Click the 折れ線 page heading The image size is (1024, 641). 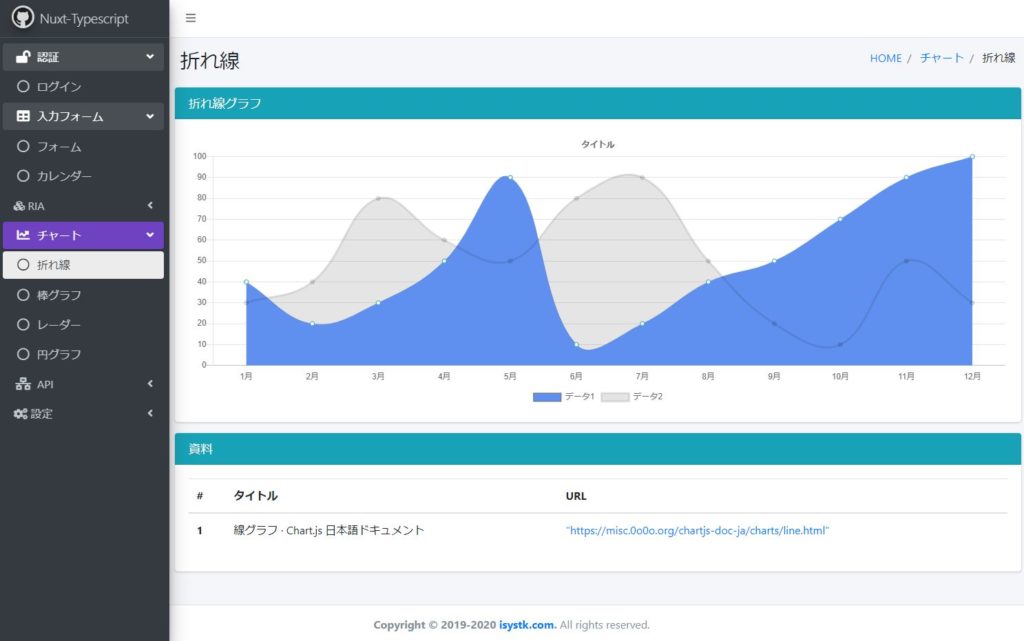coord(210,61)
